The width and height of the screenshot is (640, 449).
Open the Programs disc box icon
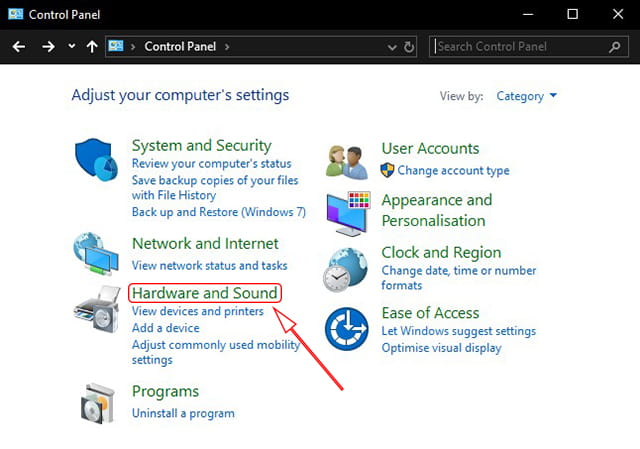click(98, 403)
